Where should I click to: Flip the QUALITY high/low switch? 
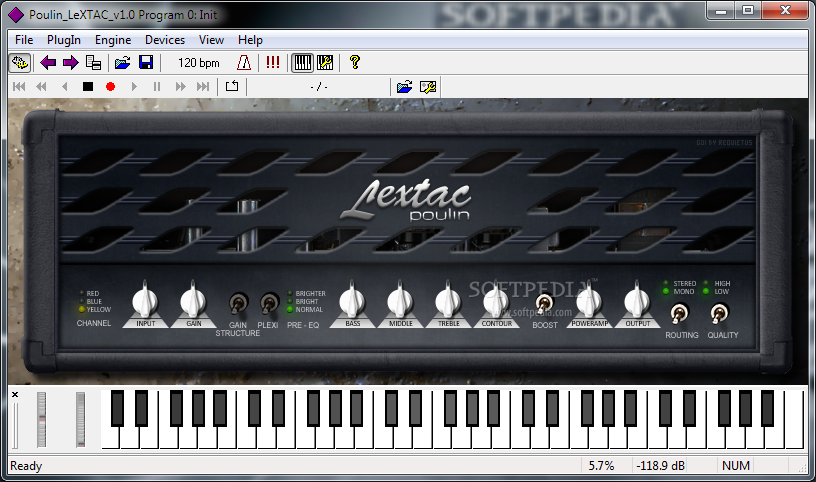pos(720,313)
